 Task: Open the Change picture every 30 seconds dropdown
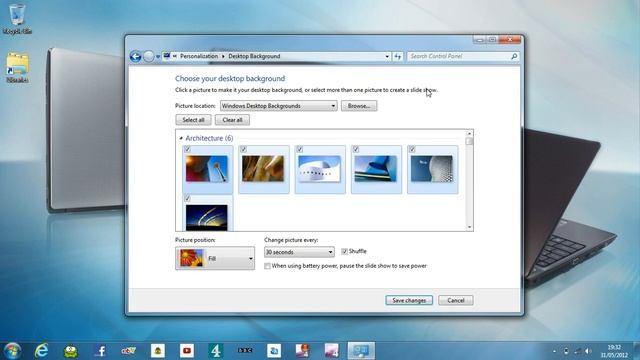coord(299,252)
